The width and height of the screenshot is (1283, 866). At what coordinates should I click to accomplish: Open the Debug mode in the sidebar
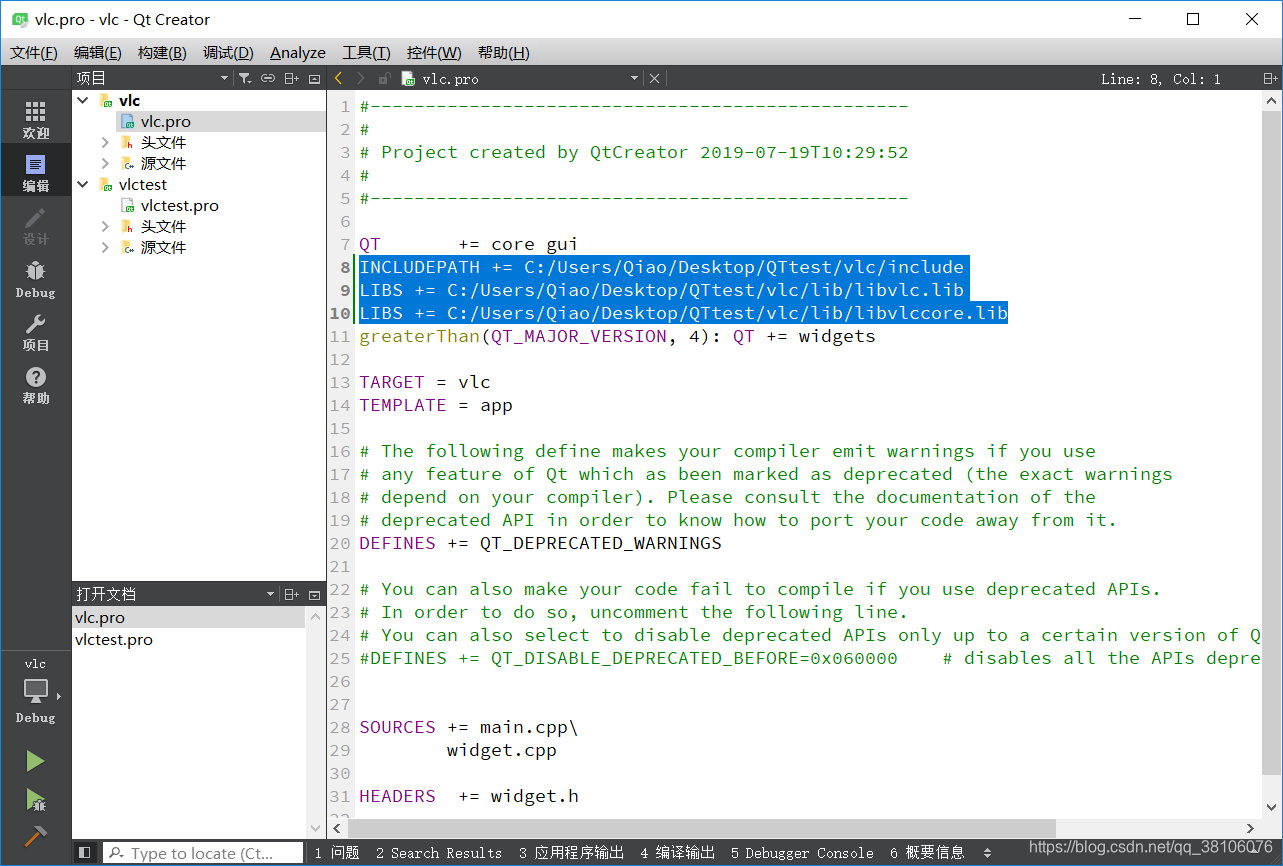click(x=36, y=280)
